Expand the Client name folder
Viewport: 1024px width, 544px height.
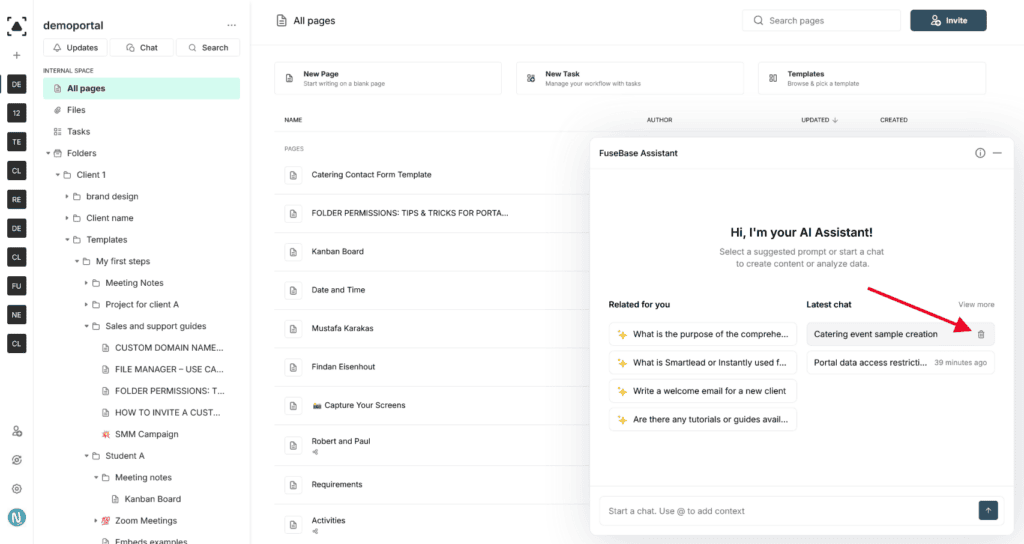click(67, 218)
